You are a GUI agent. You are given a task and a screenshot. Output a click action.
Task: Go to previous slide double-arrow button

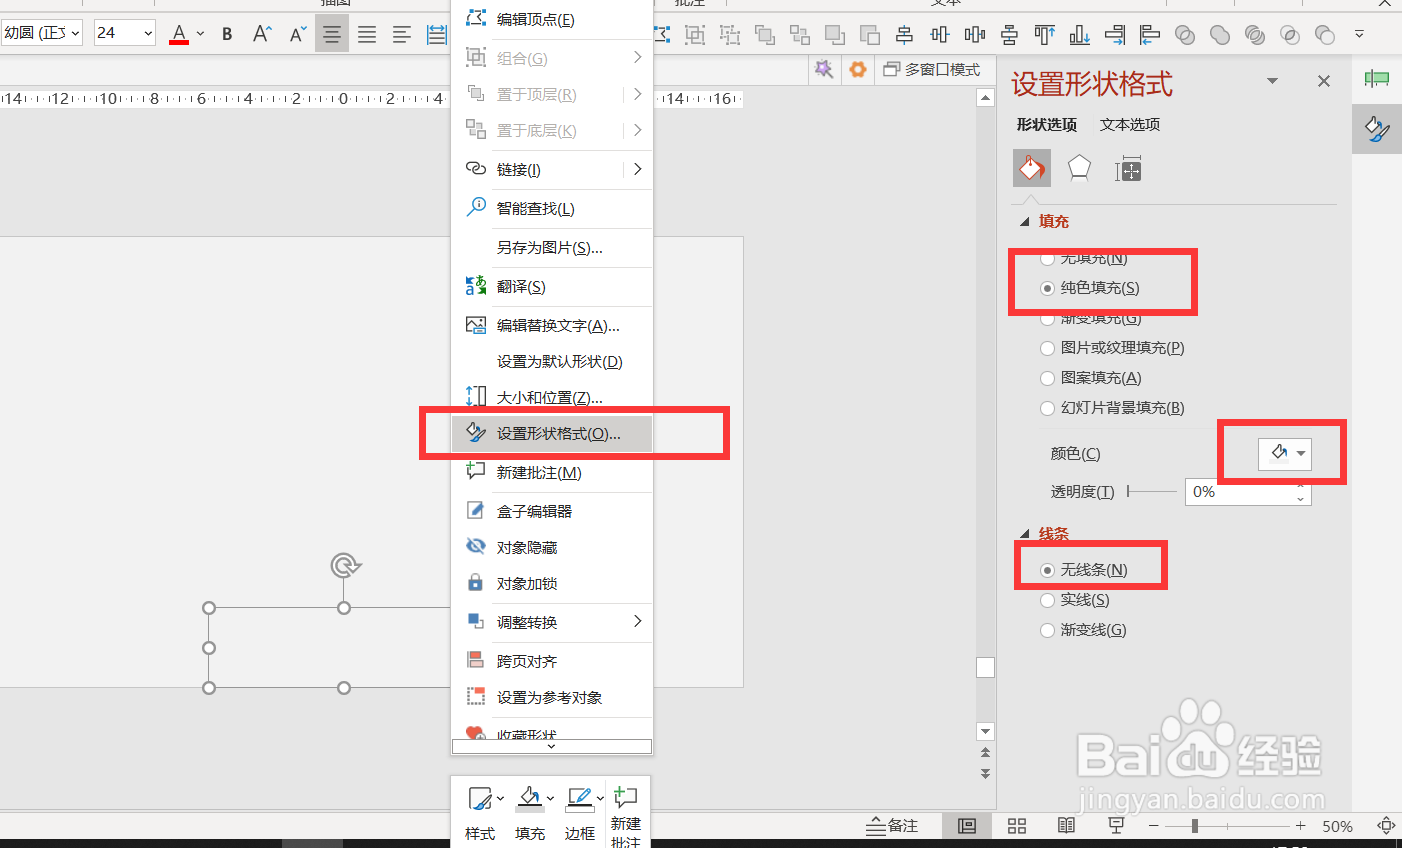coord(985,753)
